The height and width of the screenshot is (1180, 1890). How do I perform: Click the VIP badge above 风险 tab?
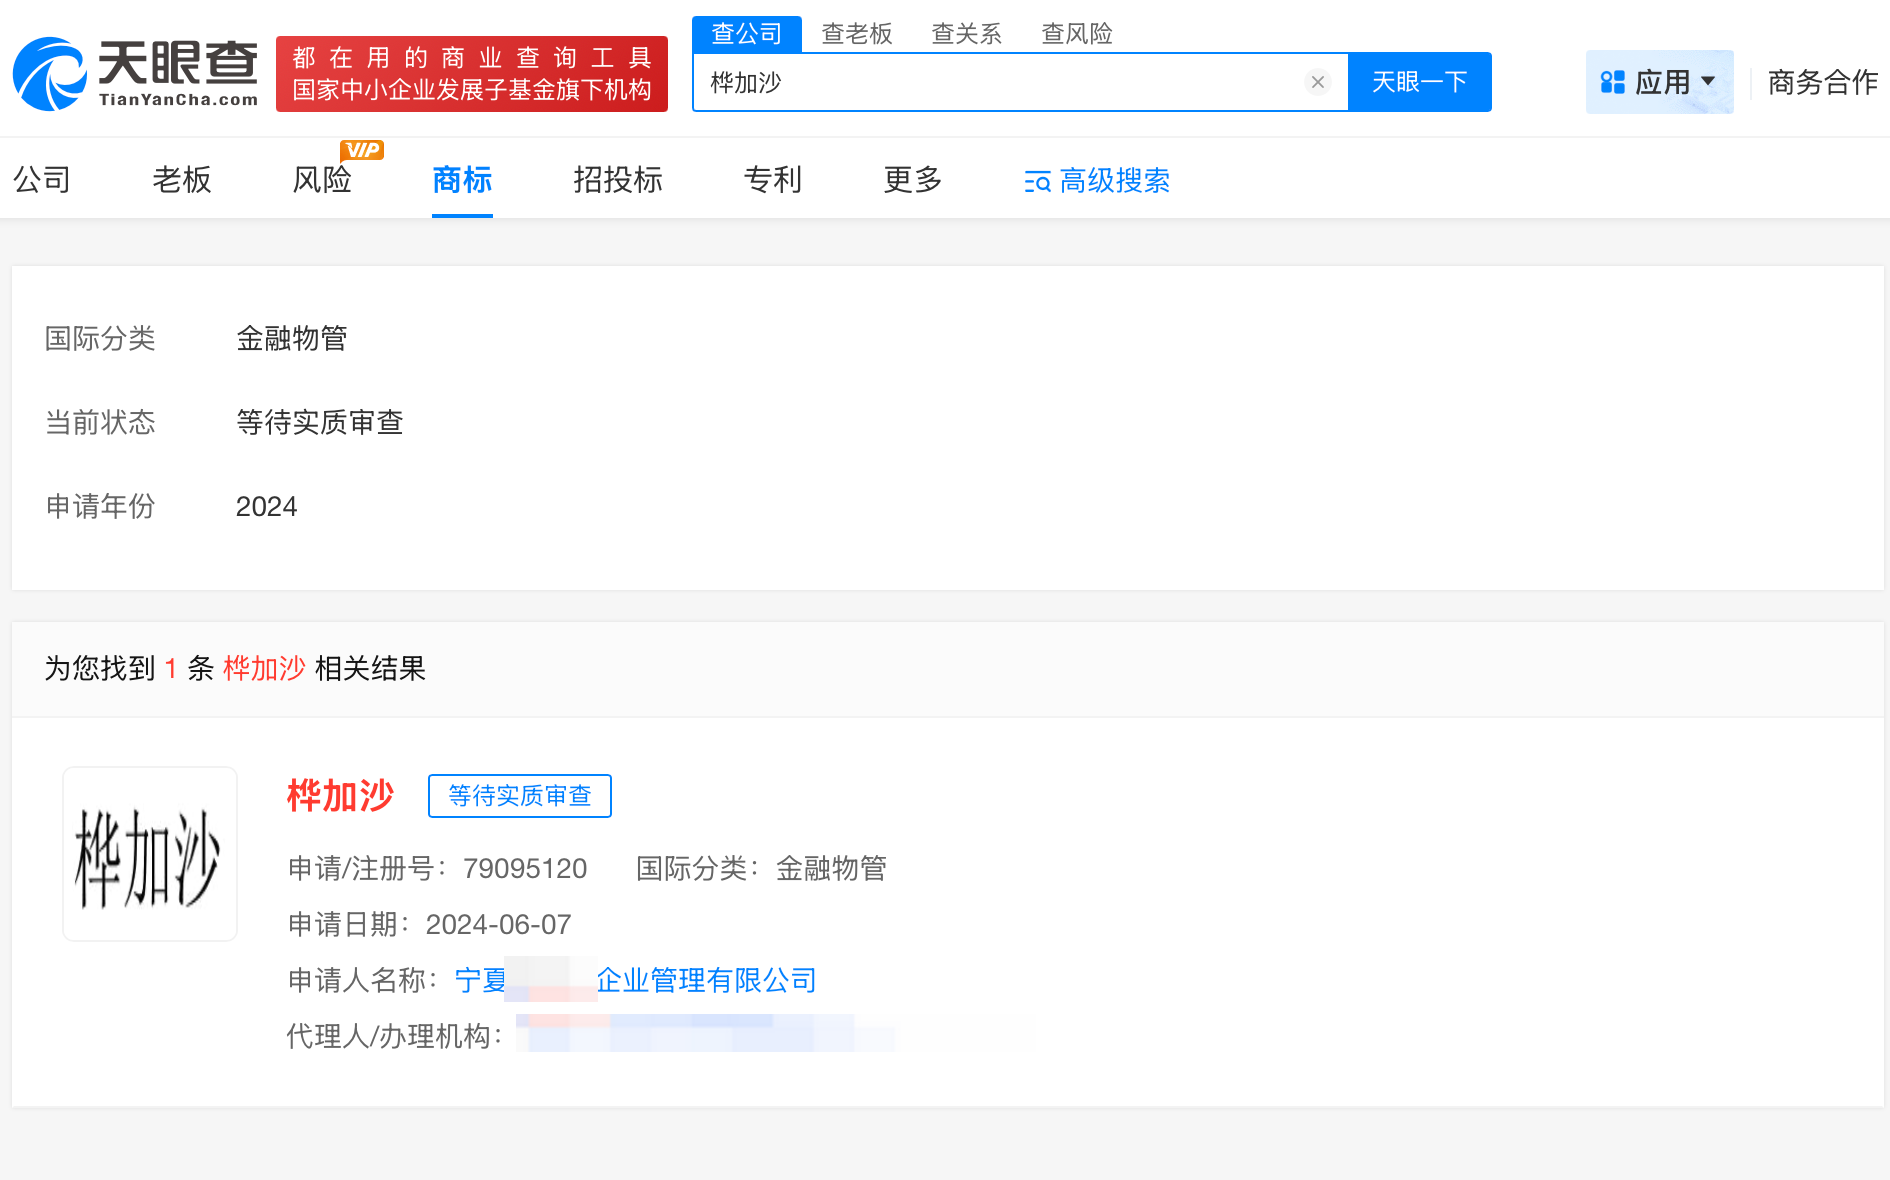pos(362,150)
